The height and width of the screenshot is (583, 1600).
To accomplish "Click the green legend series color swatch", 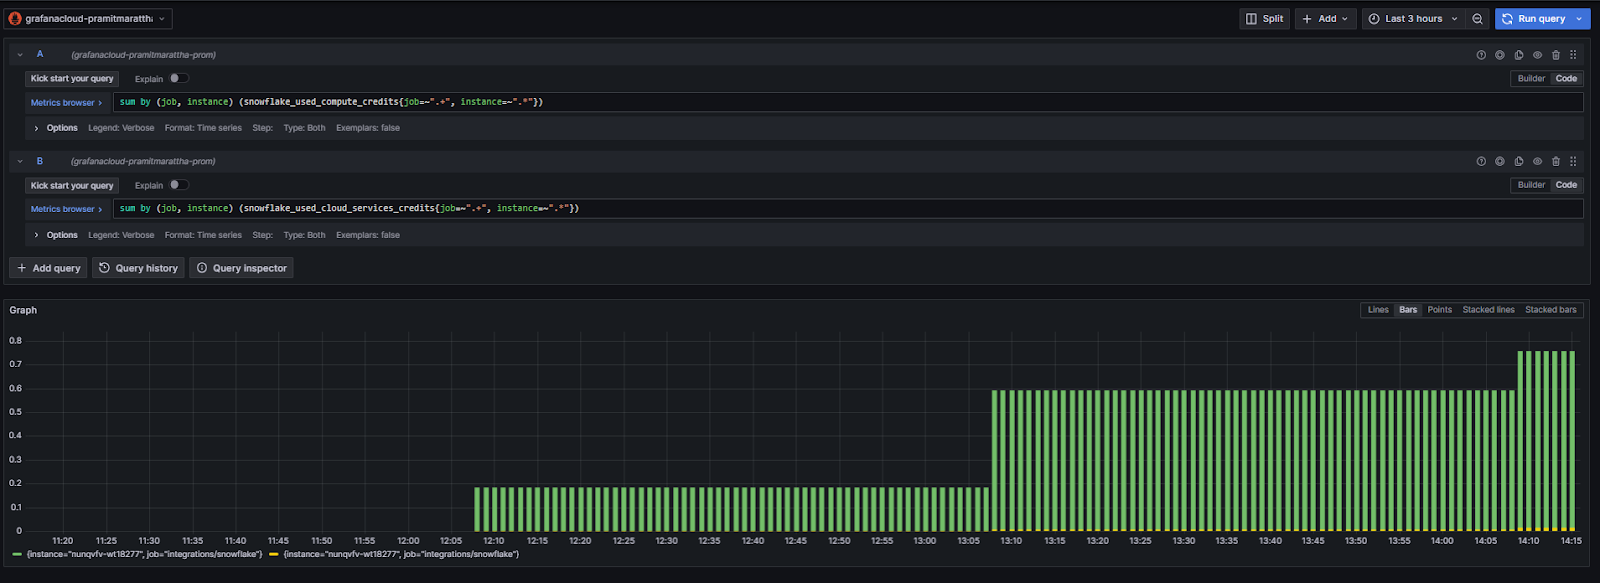I will 17,554.
